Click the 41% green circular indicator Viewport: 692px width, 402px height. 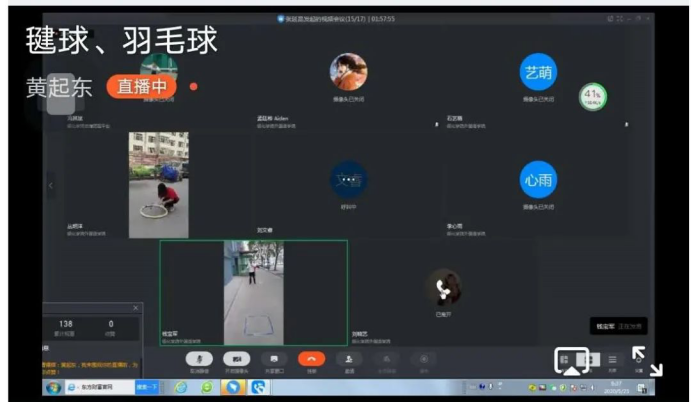click(x=593, y=97)
